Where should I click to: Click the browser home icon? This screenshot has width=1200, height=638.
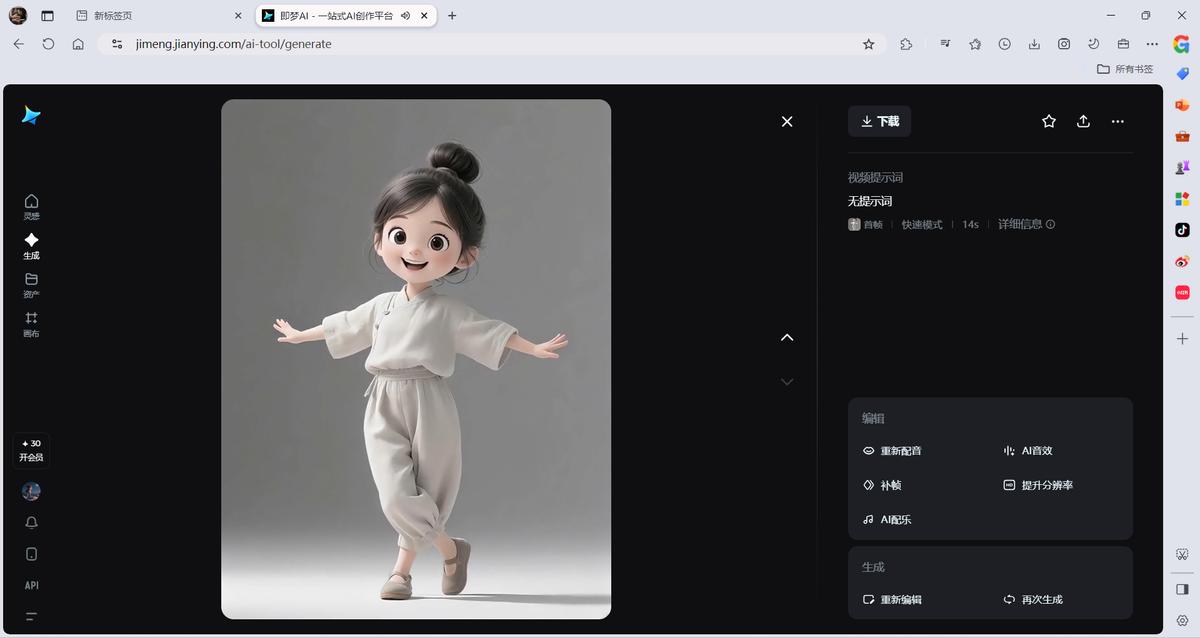(78, 44)
